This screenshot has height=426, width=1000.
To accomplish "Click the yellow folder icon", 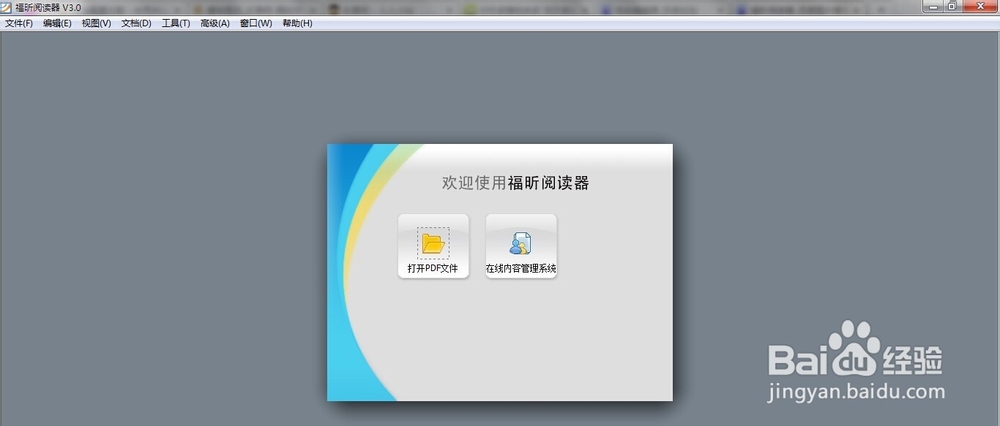I will click(434, 243).
